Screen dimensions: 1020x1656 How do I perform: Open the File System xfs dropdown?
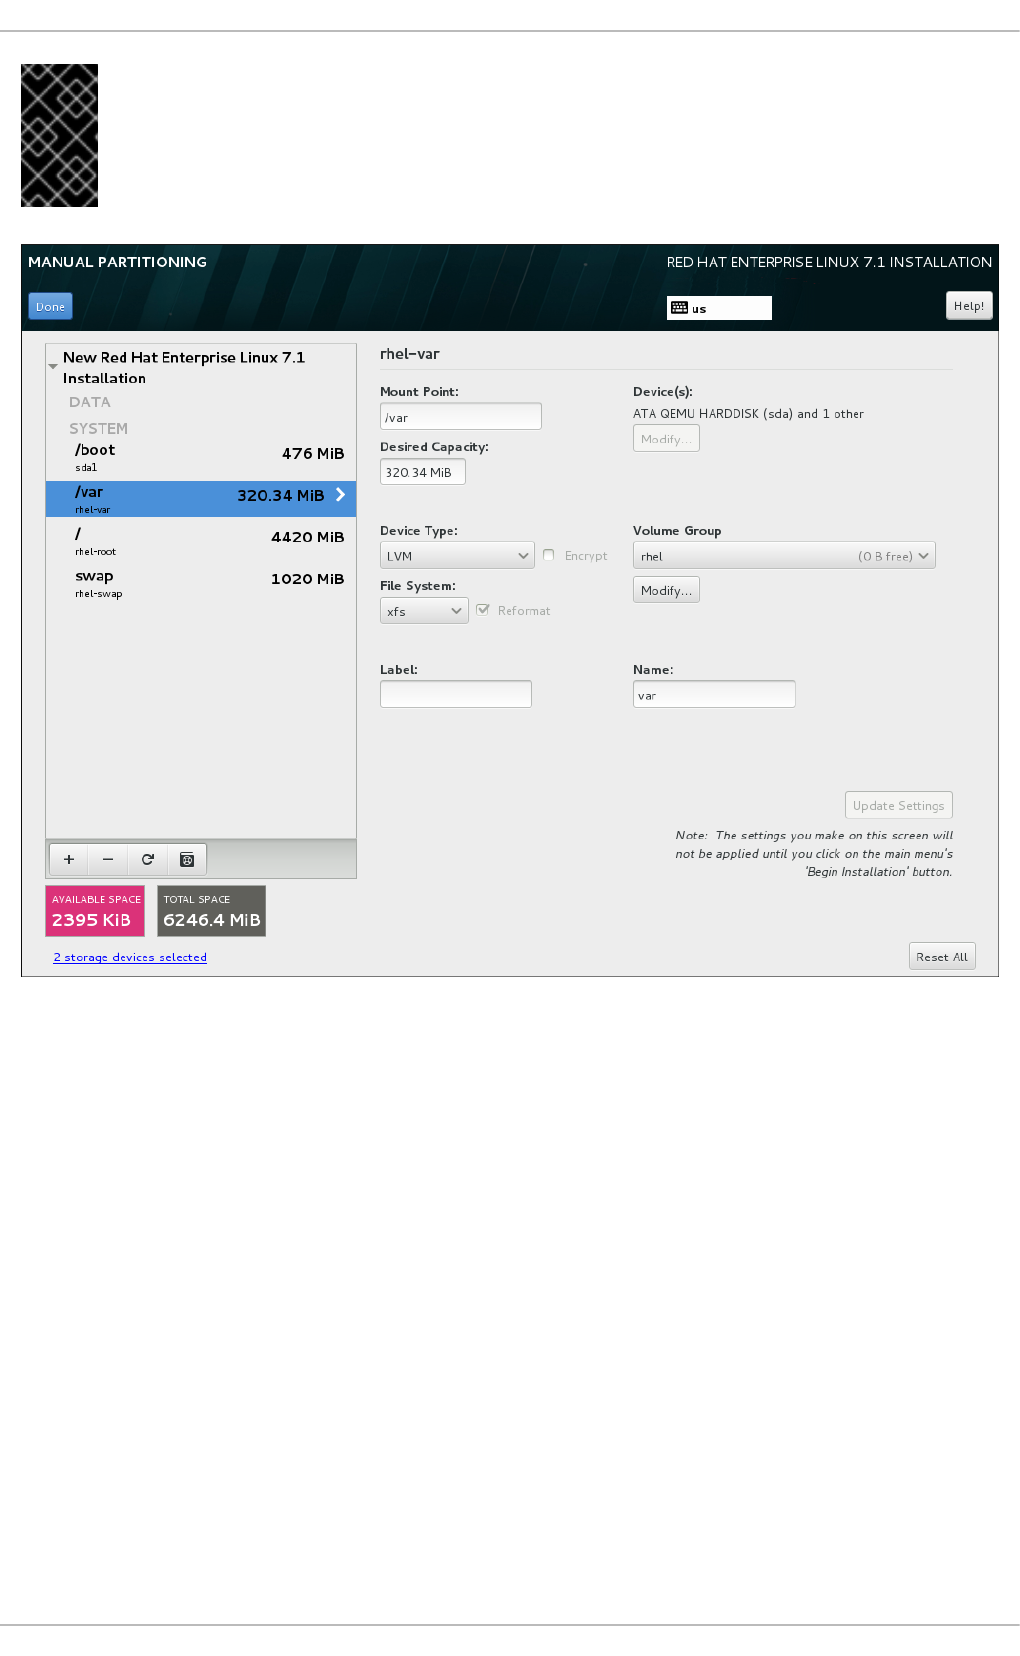coord(424,611)
